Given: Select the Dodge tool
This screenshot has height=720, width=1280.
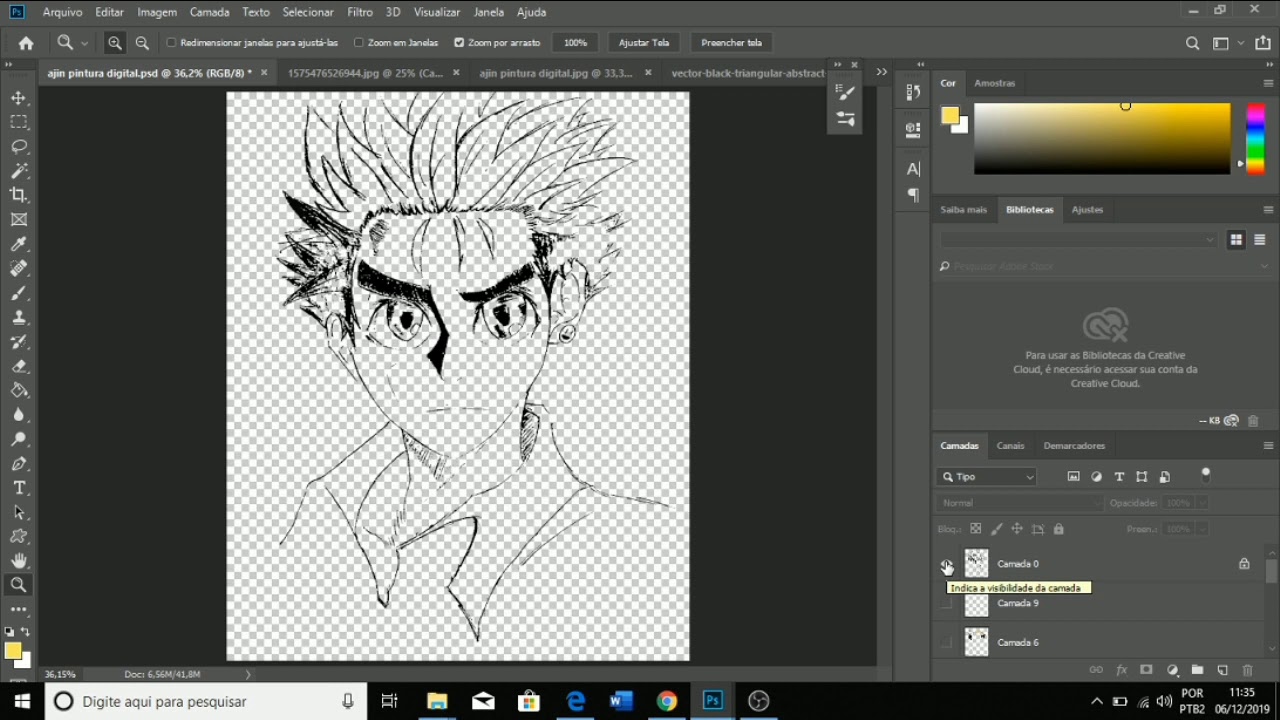Looking at the screenshot, I should pyautogui.click(x=19, y=439).
